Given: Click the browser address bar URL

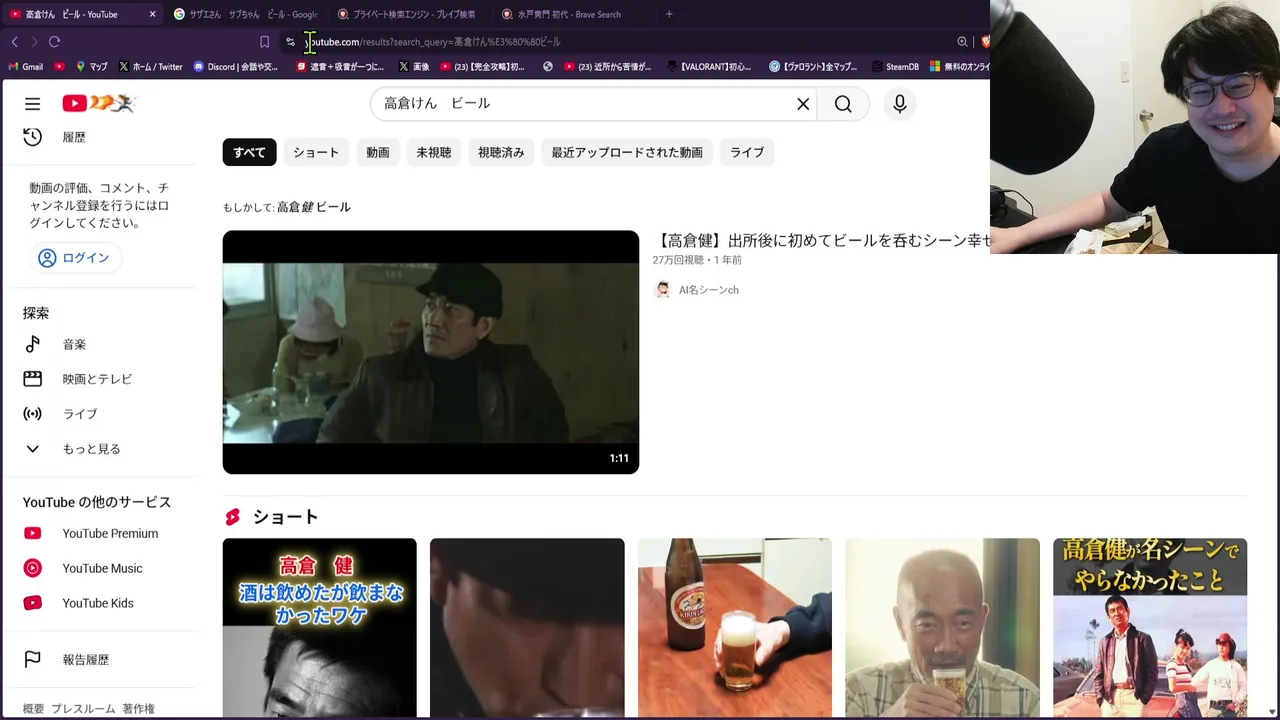Looking at the screenshot, I should point(433,42).
